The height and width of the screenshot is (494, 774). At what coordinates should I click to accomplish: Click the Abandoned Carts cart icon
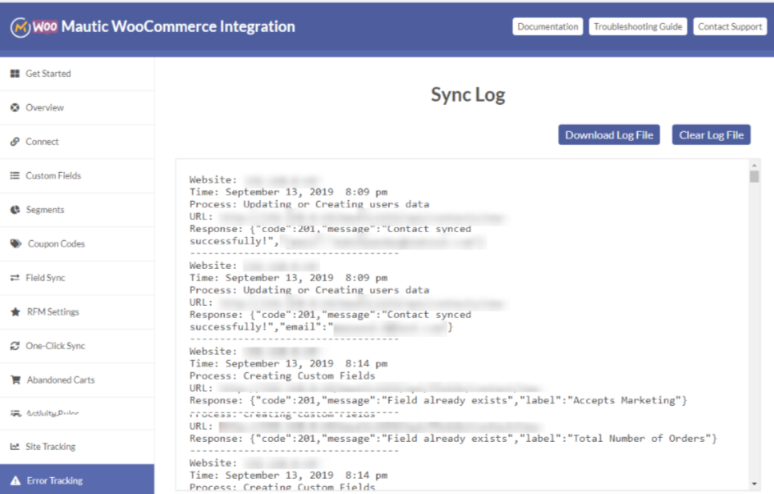point(16,380)
